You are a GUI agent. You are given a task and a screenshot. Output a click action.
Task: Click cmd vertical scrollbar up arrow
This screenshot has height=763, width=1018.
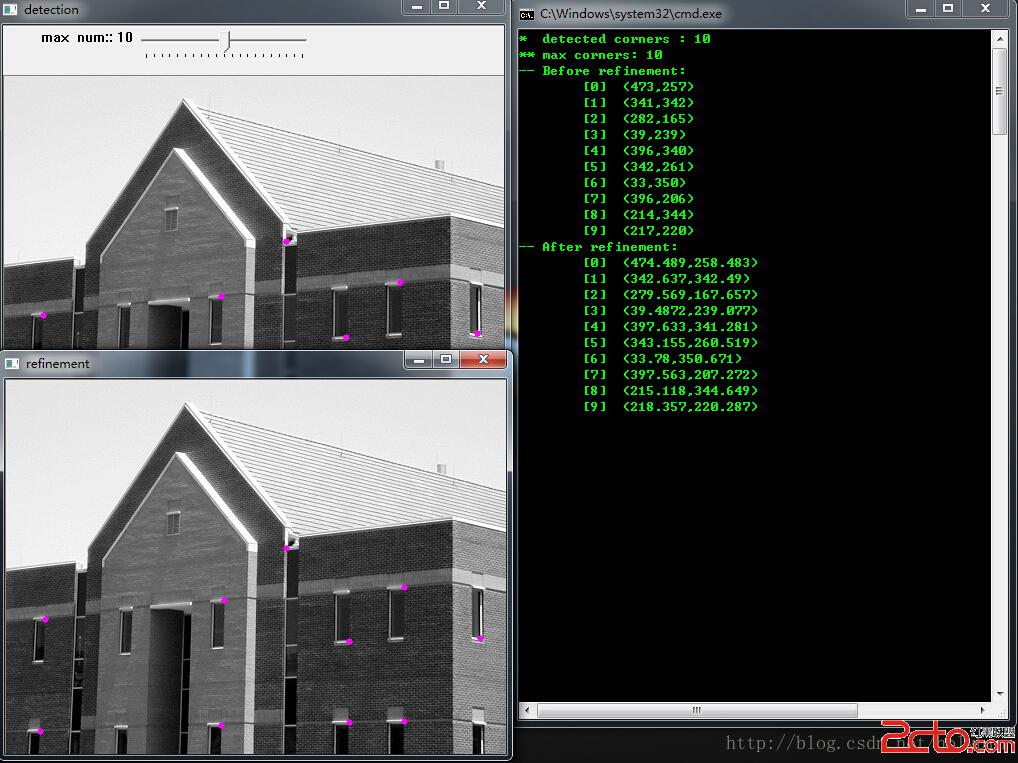click(x=999, y=38)
